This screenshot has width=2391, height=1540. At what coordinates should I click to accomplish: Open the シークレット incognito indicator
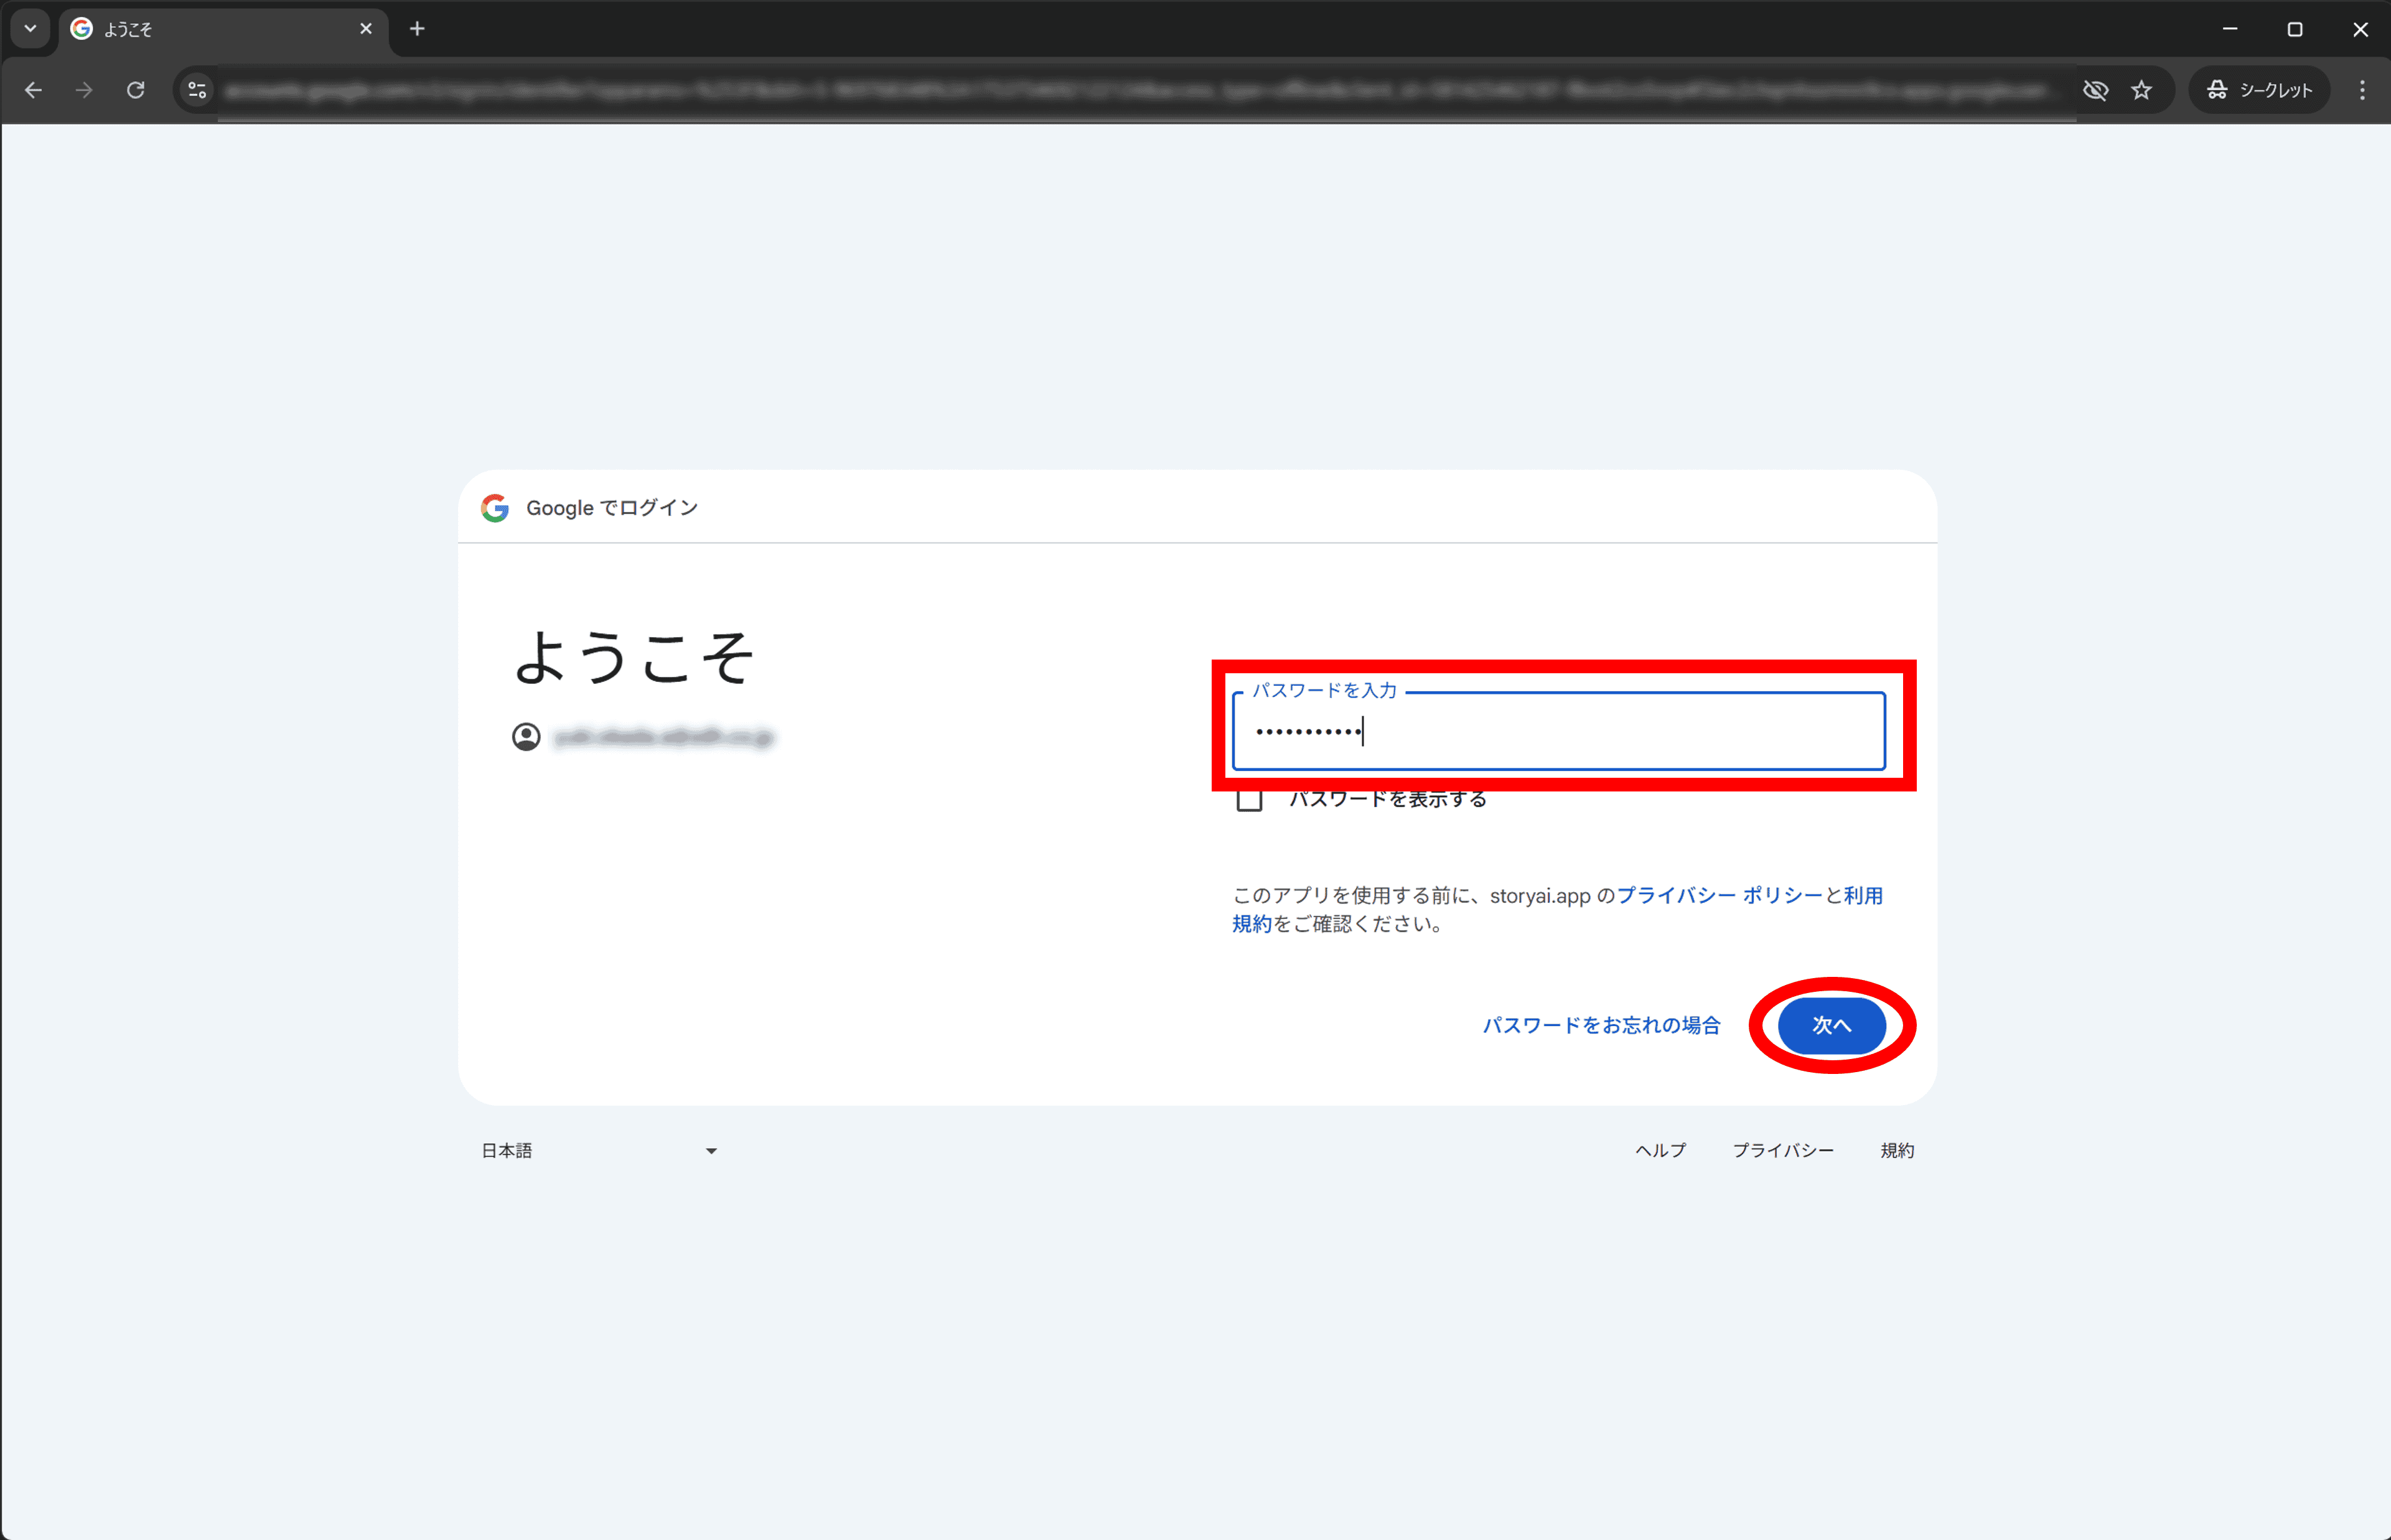(x=2260, y=90)
